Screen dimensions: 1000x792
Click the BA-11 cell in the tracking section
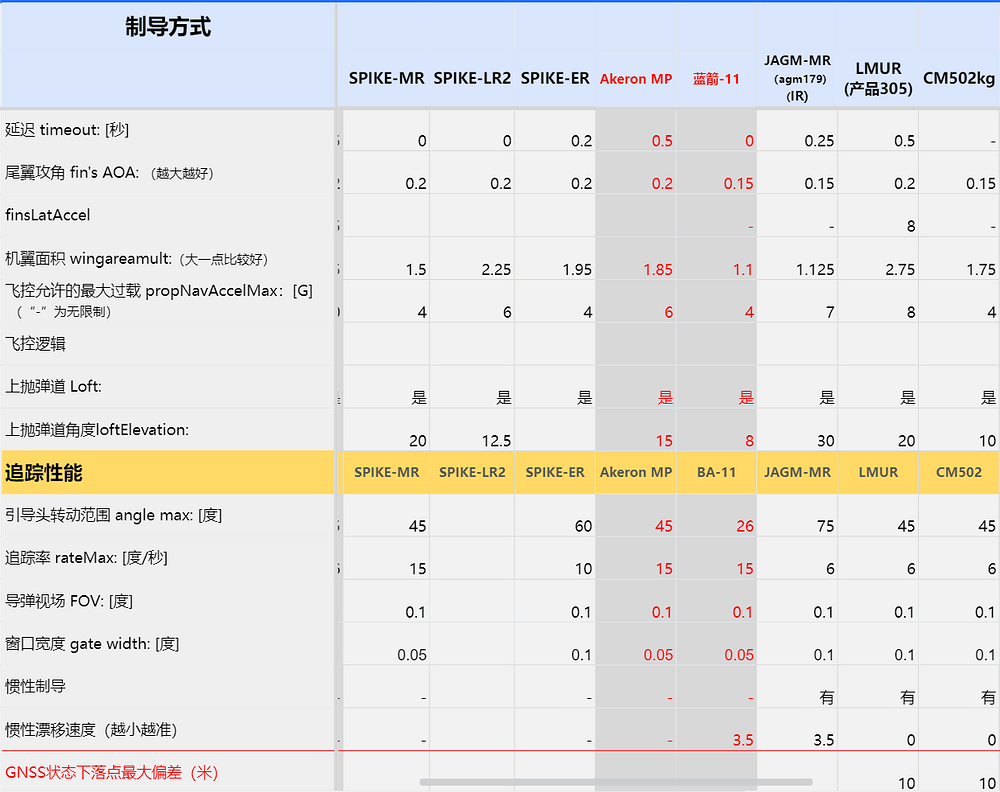click(x=716, y=471)
